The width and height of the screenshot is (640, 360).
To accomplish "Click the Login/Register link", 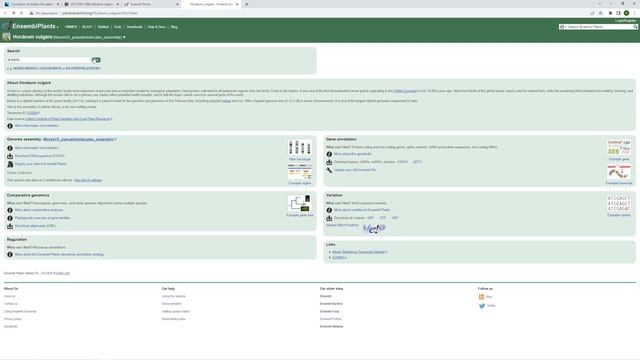I will tap(625, 20).
